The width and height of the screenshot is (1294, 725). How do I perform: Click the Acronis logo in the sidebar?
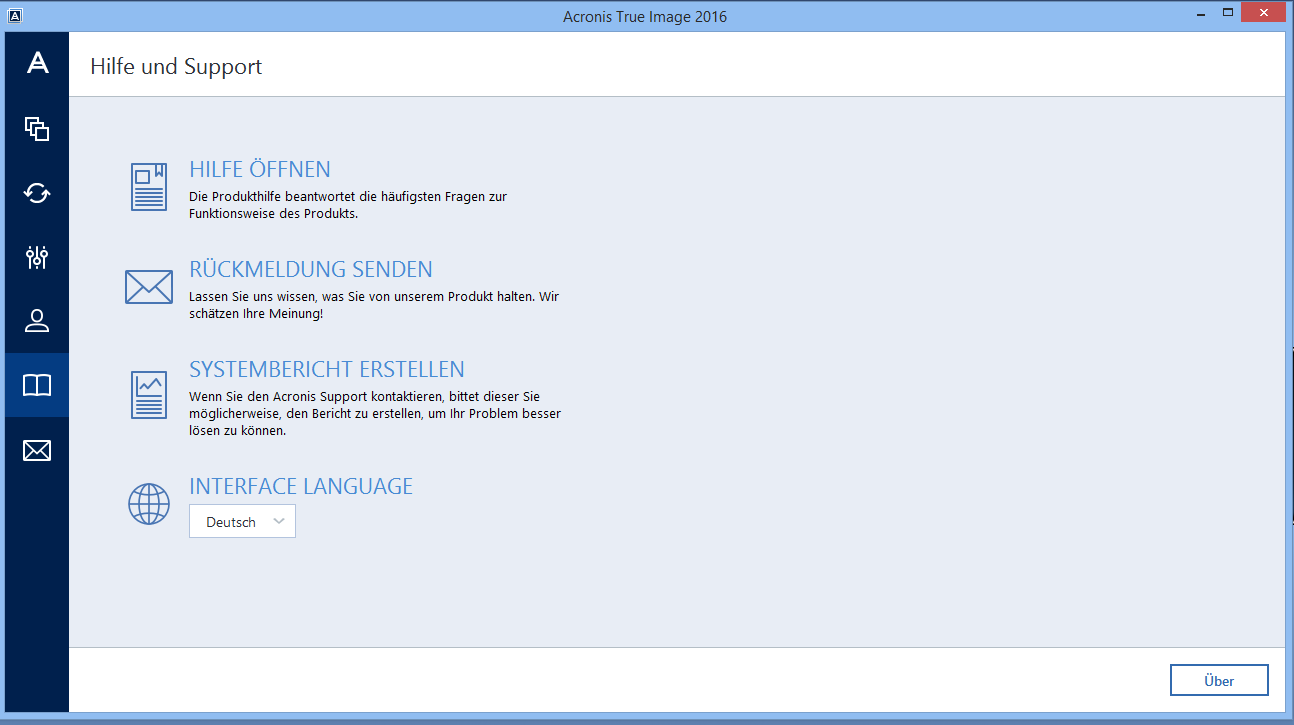[37, 63]
